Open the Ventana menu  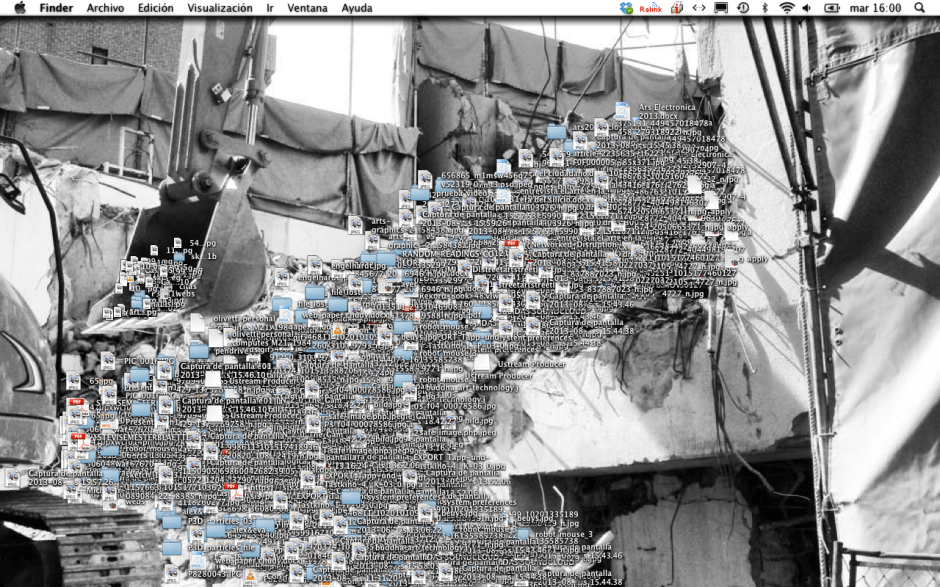point(307,8)
